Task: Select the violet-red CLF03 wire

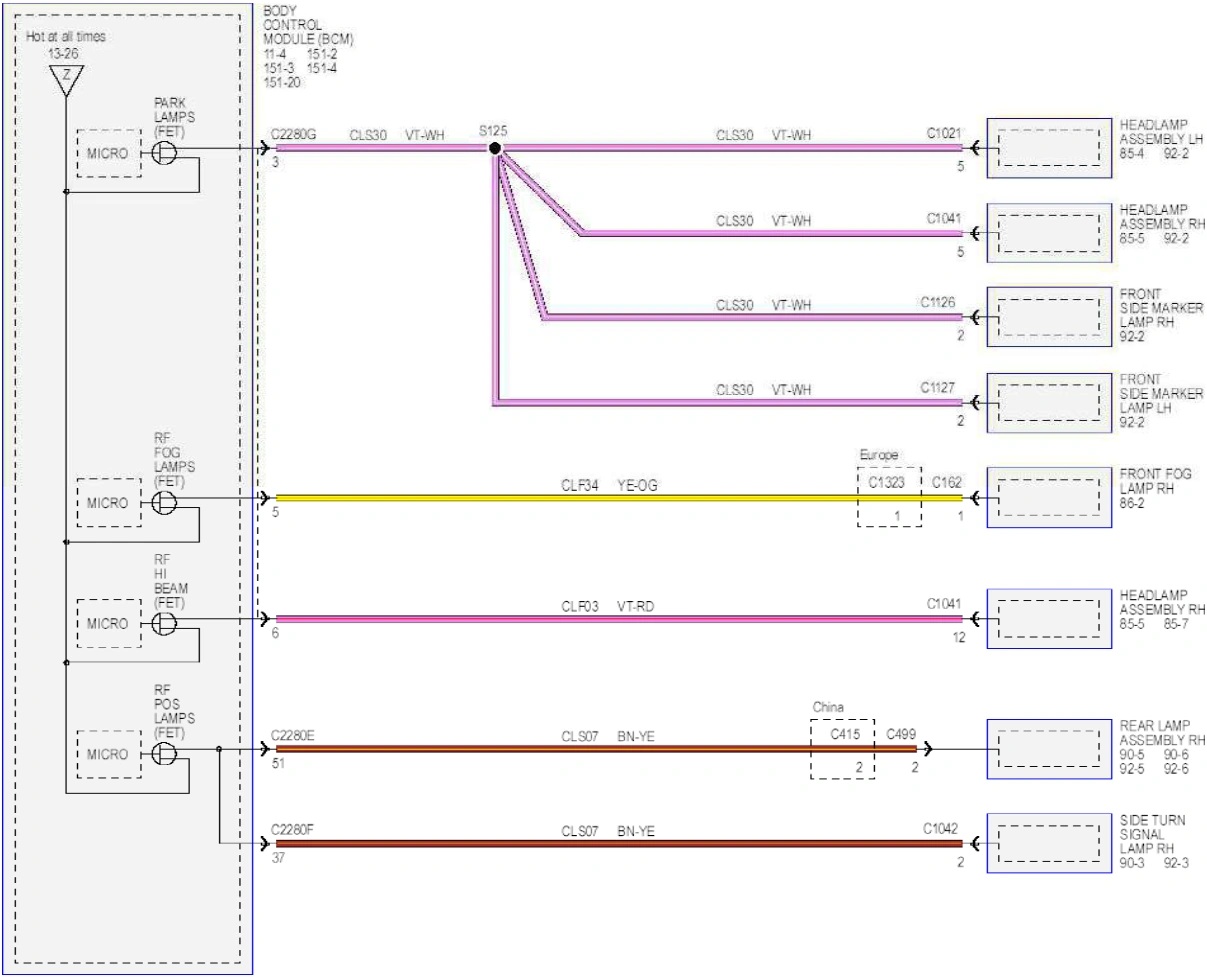Action: (618, 619)
